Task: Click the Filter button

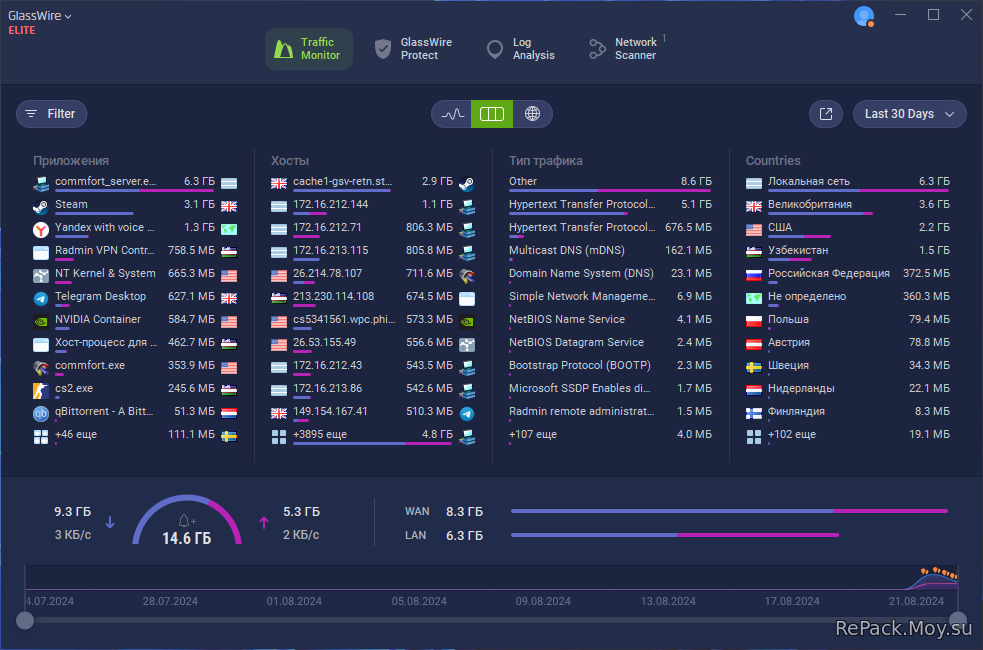Action: (51, 114)
